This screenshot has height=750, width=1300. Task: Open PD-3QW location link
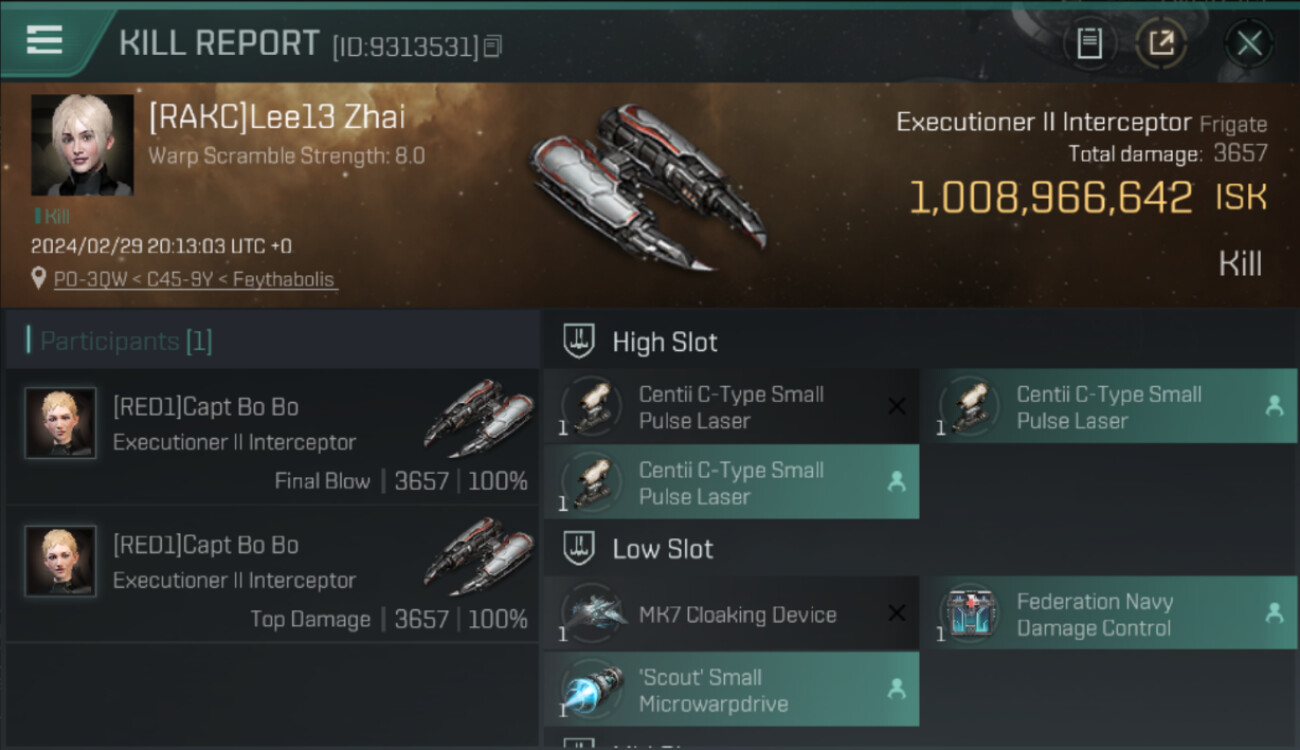coord(195,280)
